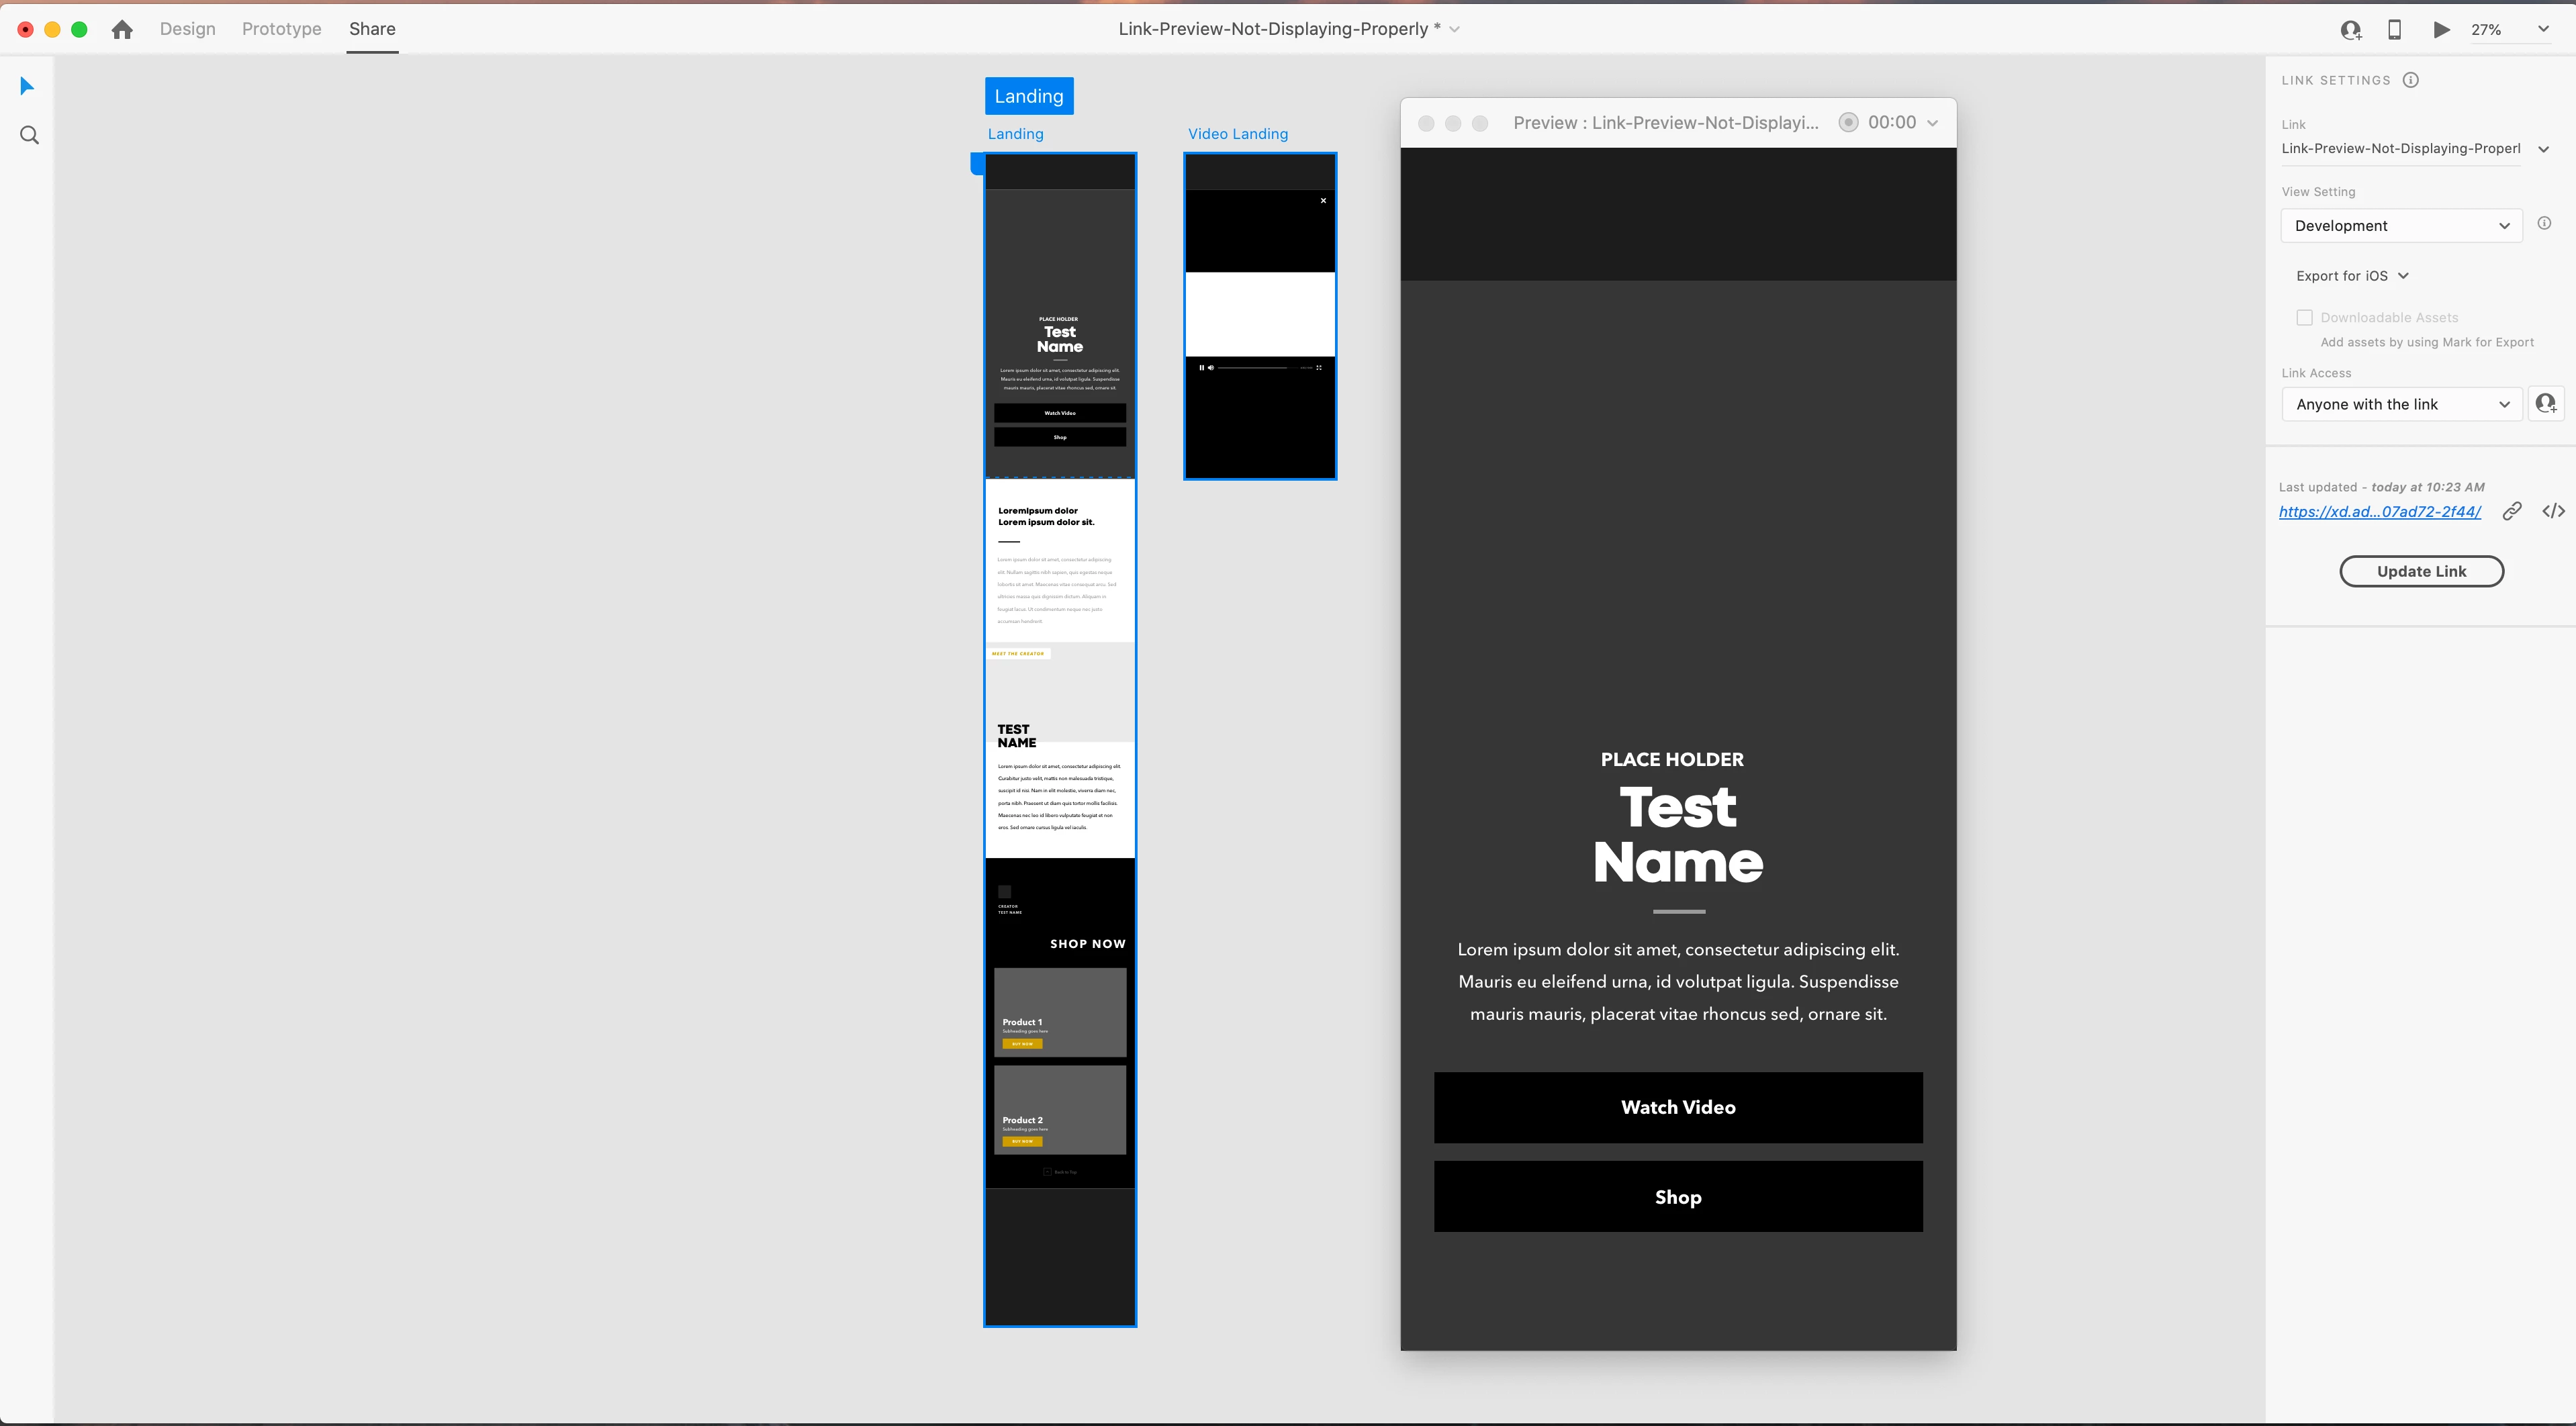Screen dimensions: 2576x1426
Task: Enable the Downloadable Assets checkbox
Action: point(2304,318)
